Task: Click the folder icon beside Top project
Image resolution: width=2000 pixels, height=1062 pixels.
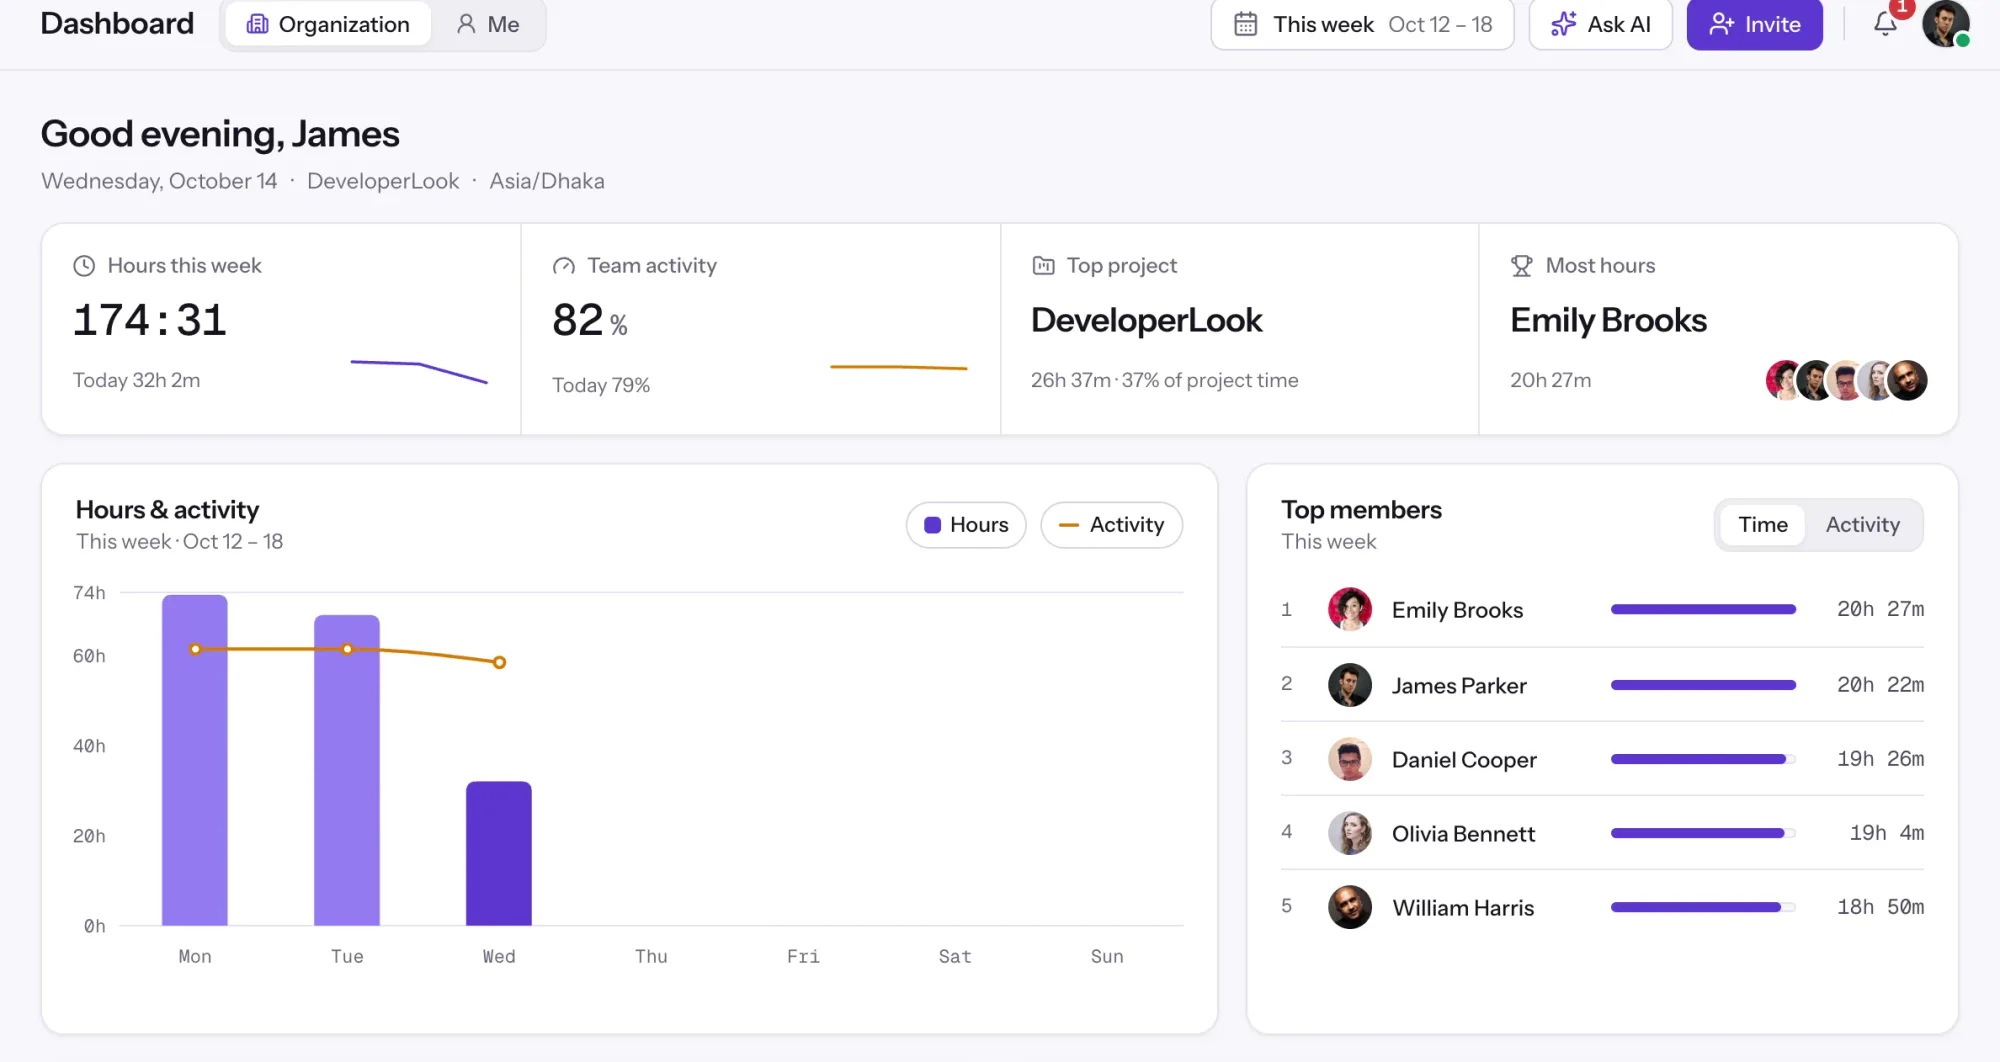Action: click(1043, 266)
